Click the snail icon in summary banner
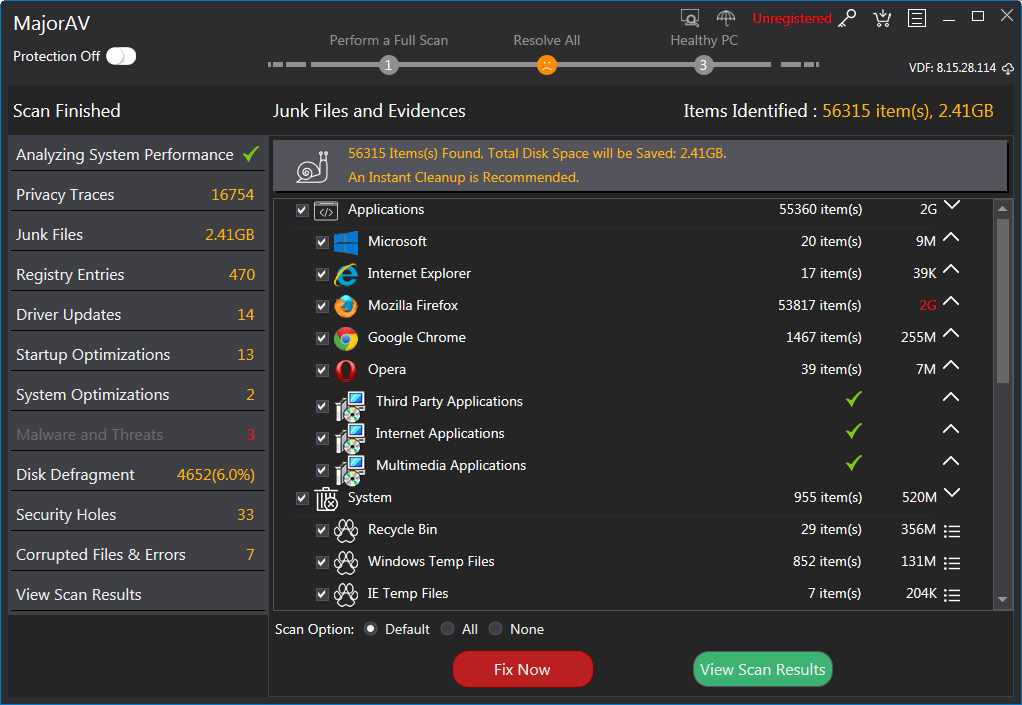 (313, 166)
